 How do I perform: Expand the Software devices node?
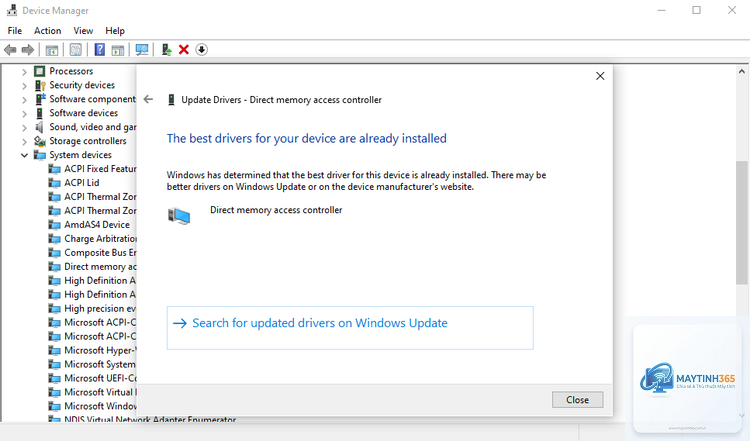pyautogui.click(x=24, y=113)
